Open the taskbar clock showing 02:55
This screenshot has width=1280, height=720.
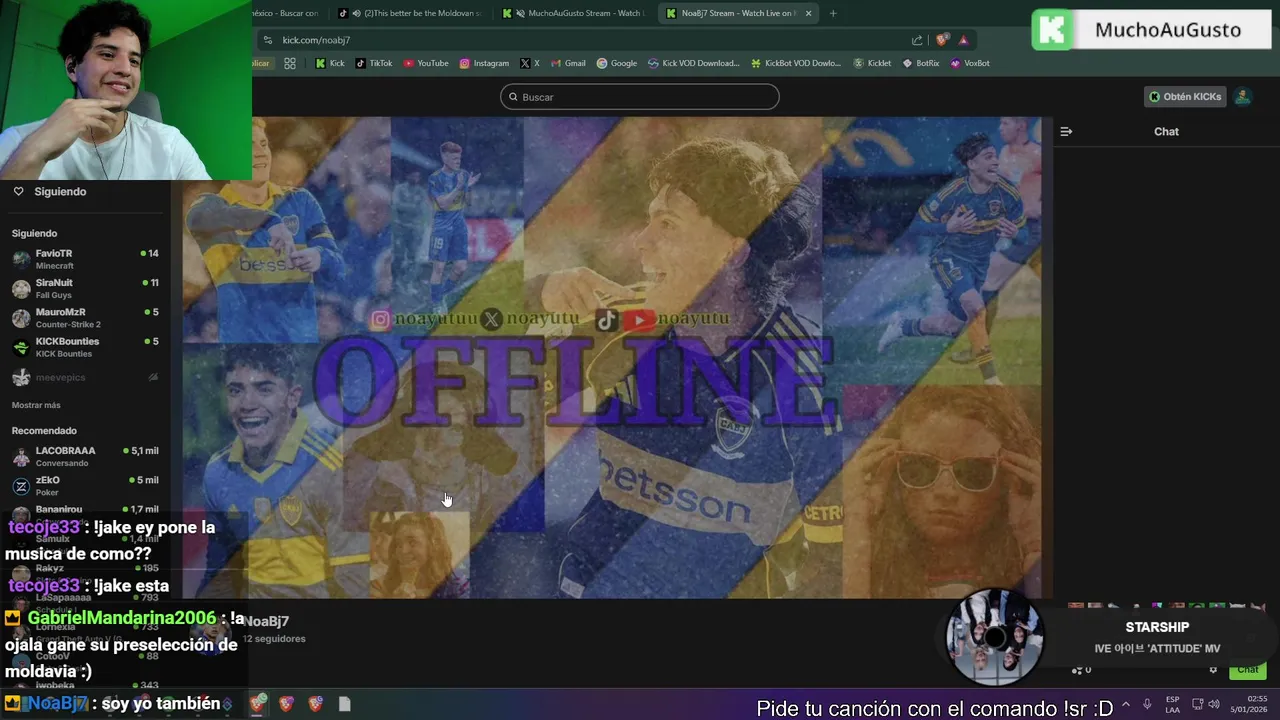pyautogui.click(x=1249, y=704)
